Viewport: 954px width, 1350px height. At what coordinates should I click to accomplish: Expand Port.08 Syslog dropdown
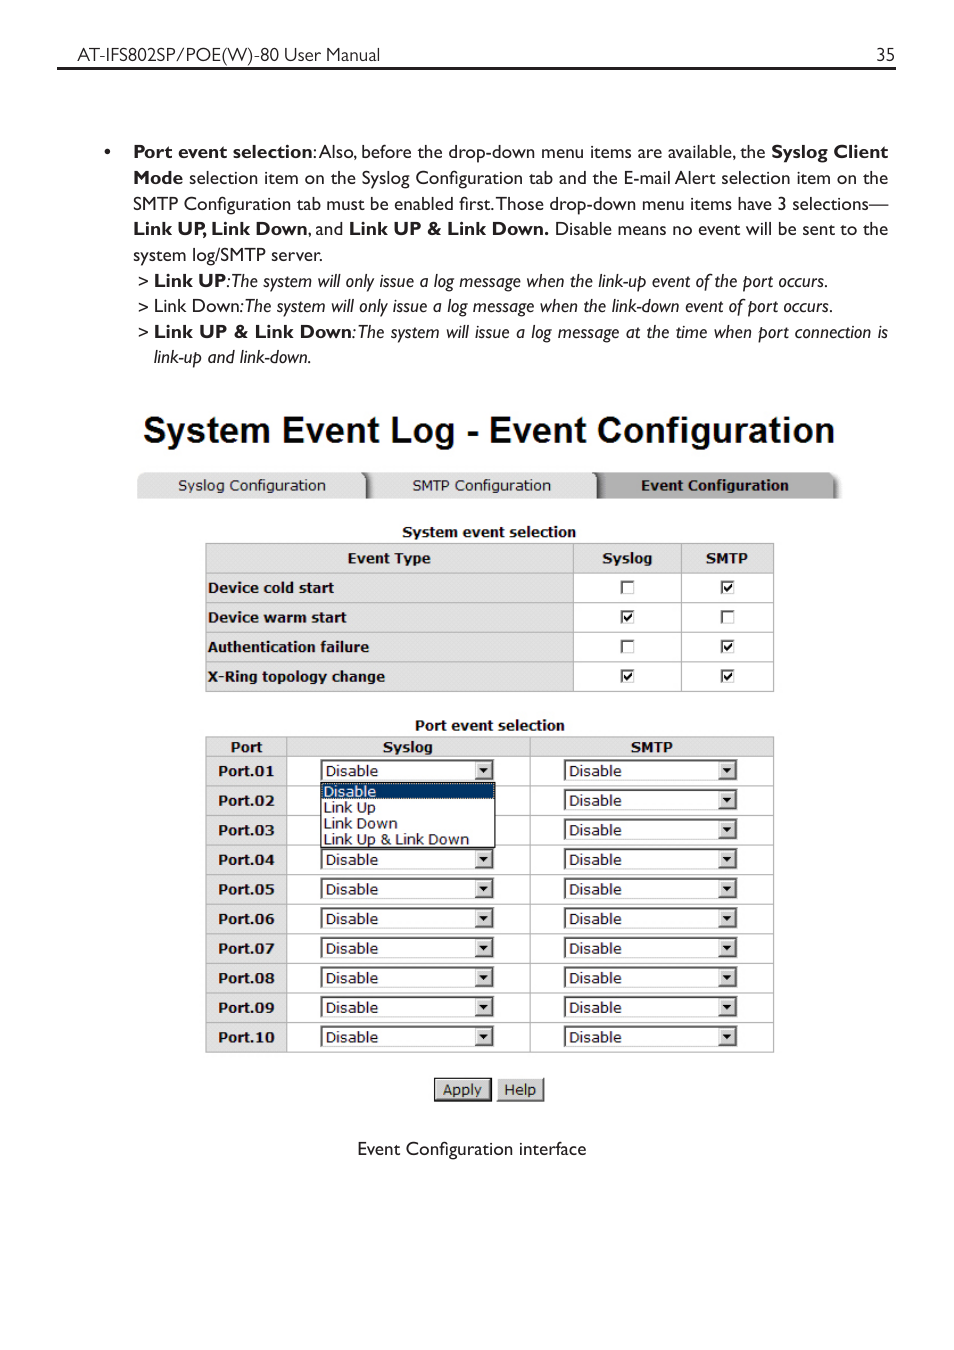pos(407,978)
